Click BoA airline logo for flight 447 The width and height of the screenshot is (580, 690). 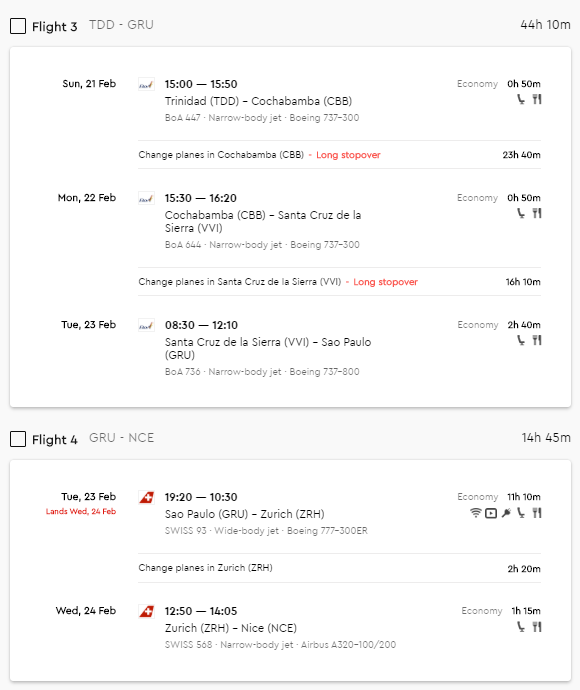coord(147,84)
